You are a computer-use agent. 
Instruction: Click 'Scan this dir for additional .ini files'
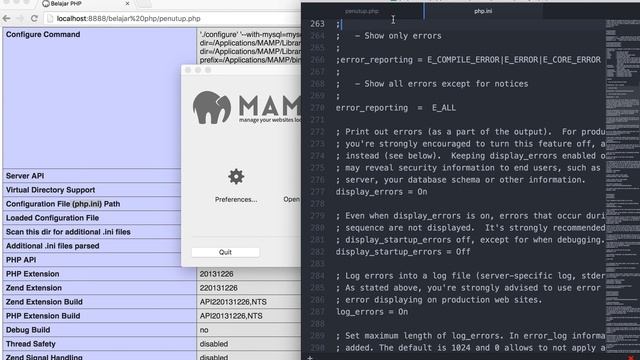[x=68, y=232]
